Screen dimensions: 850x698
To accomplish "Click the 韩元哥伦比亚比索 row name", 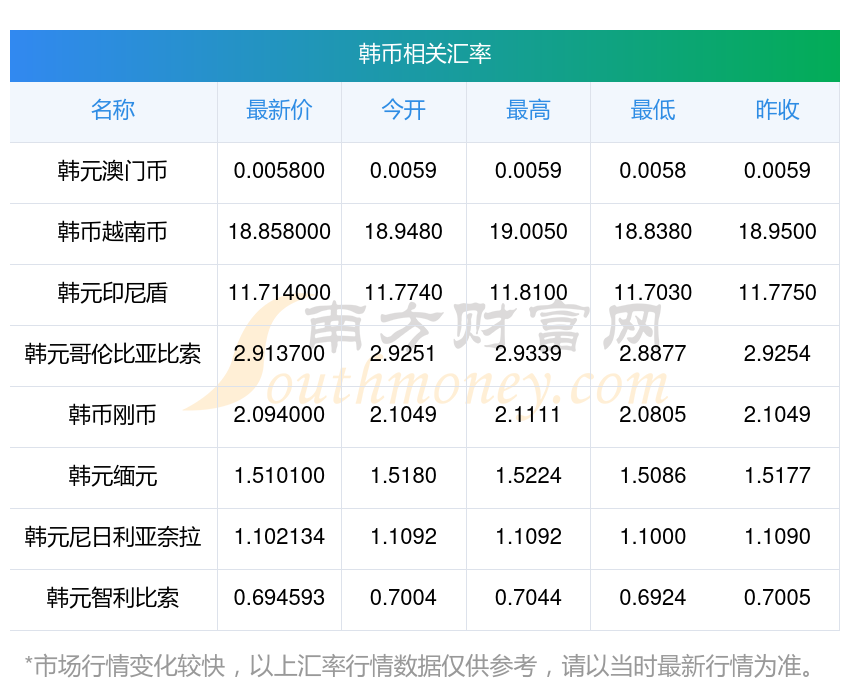I will coord(113,354).
